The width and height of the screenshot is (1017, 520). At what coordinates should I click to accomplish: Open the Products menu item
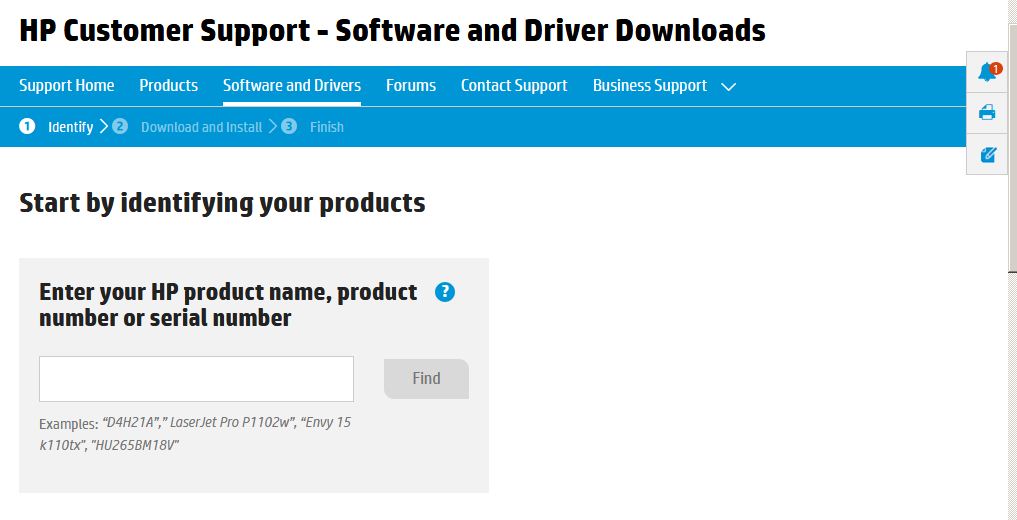pyautogui.click(x=169, y=86)
